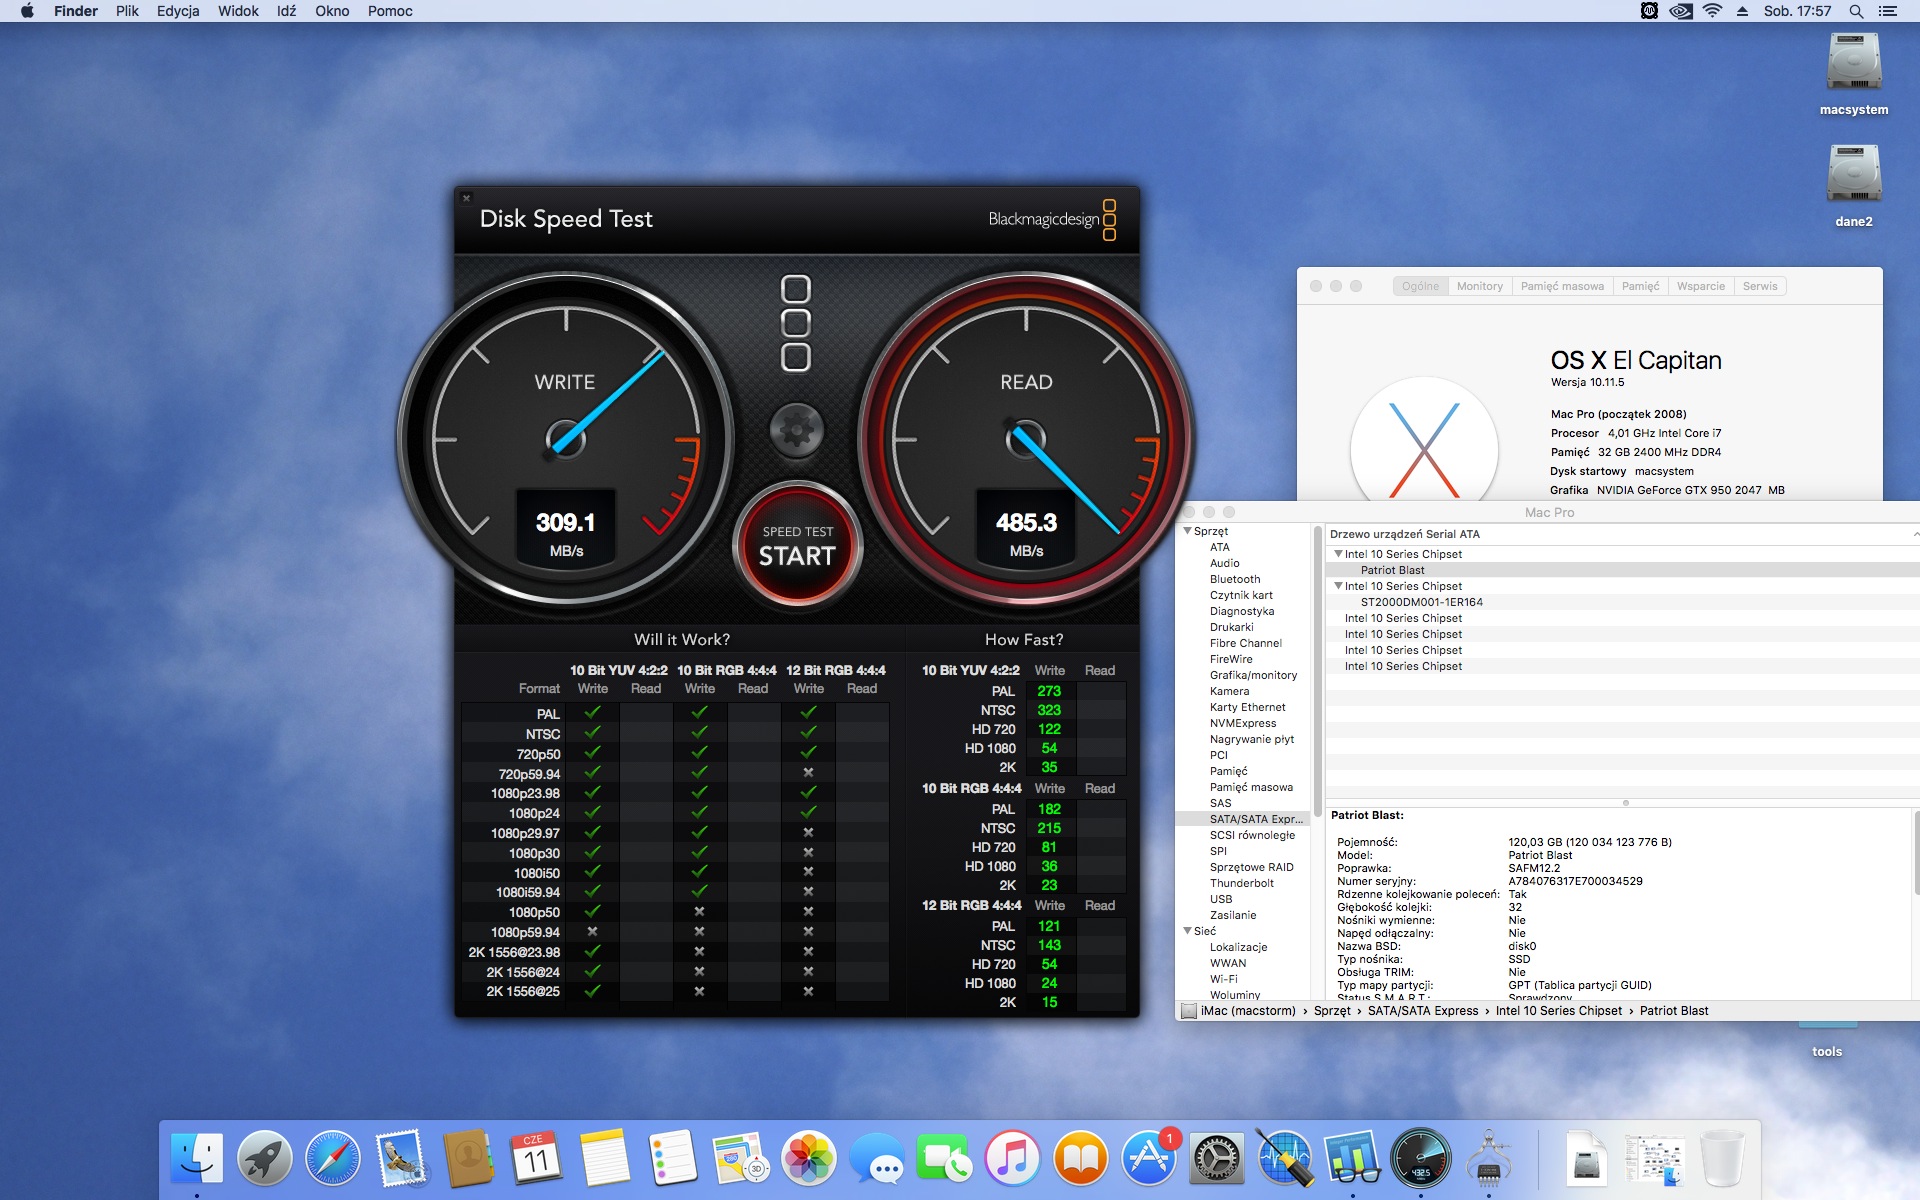Open App Store with update badge
Screen dimensions: 1920x1200
1148,1158
